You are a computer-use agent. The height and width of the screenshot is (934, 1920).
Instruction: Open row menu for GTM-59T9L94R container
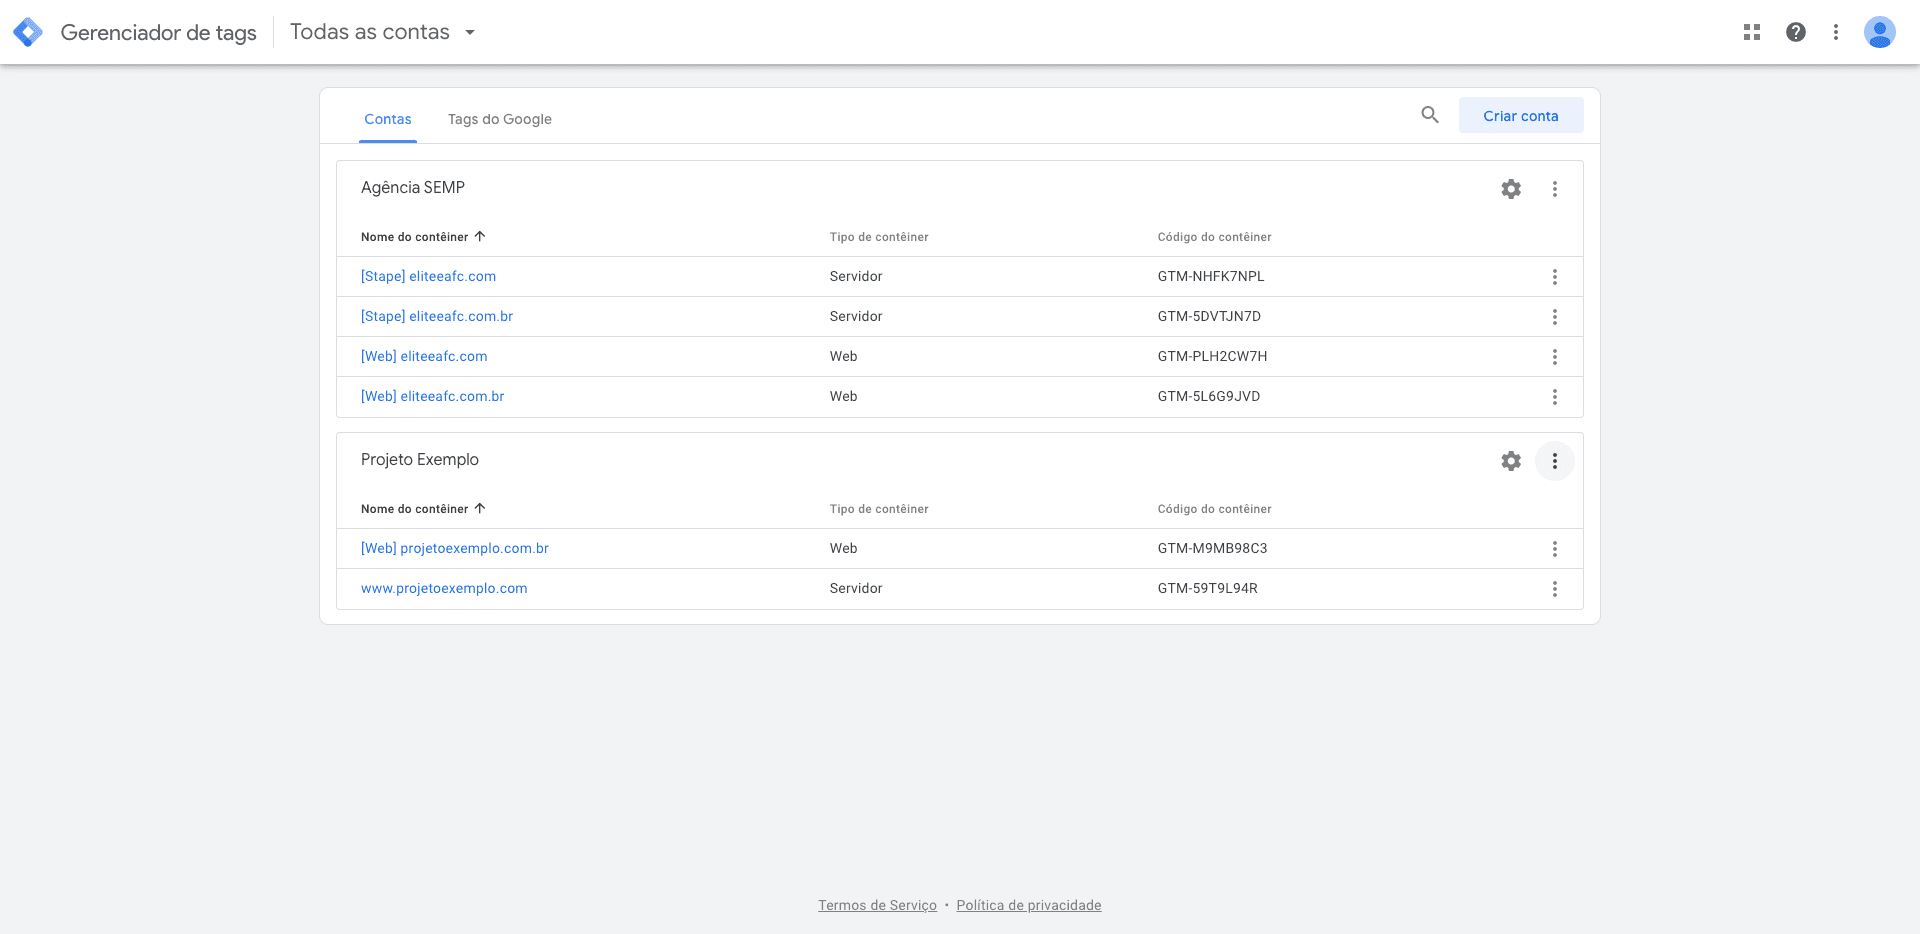[1555, 589]
